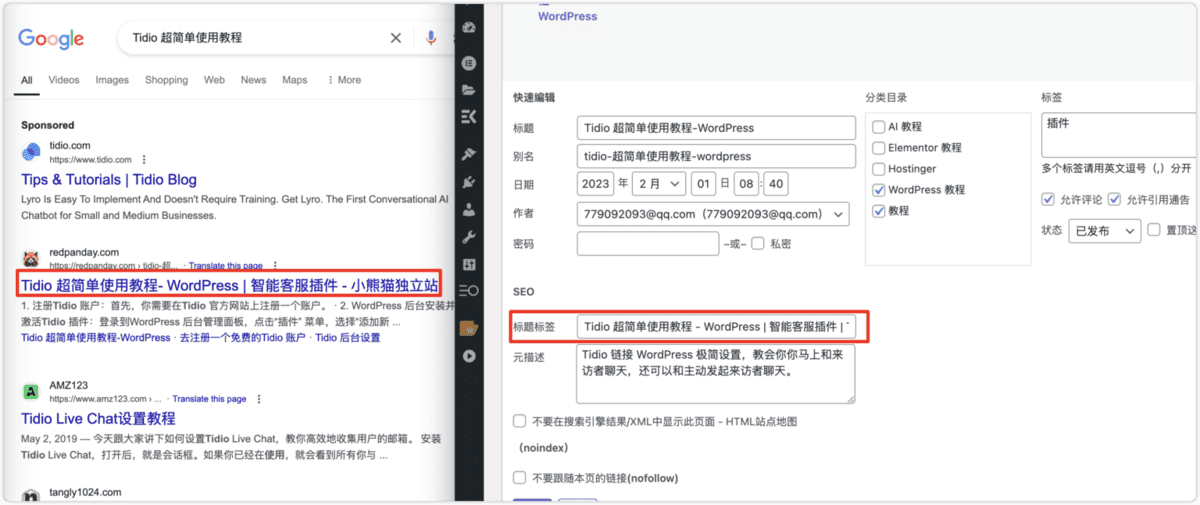Open the EK plugin sidebar icon
The image size is (1200, 505).
469,117
